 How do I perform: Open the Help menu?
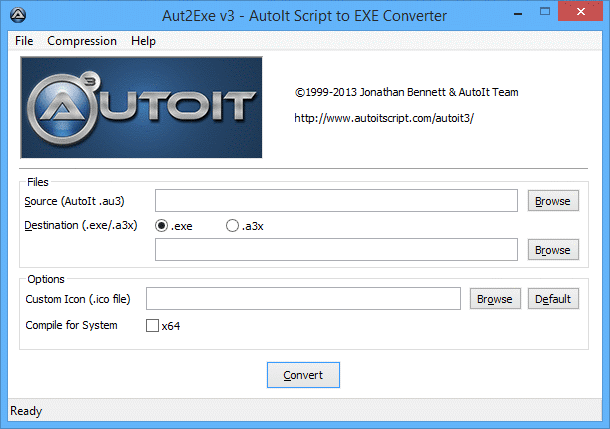[x=143, y=41]
